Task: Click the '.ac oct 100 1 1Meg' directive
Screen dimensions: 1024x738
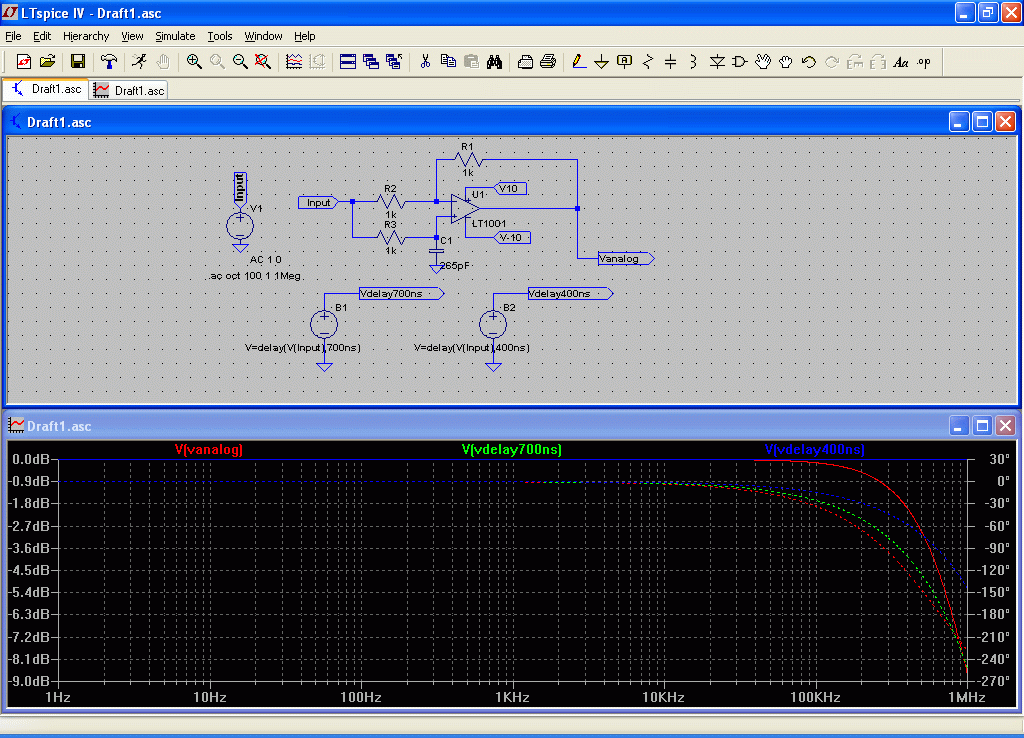Action: (x=255, y=276)
